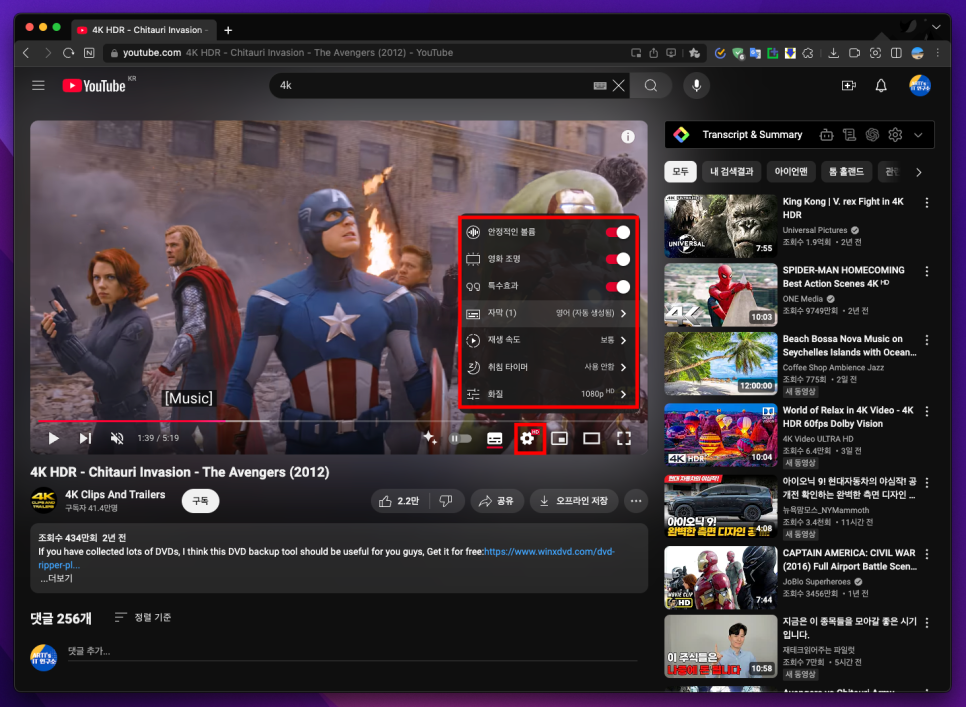This screenshot has height=707, width=966.
Task: Go back in browser navigation
Action: click(26, 53)
